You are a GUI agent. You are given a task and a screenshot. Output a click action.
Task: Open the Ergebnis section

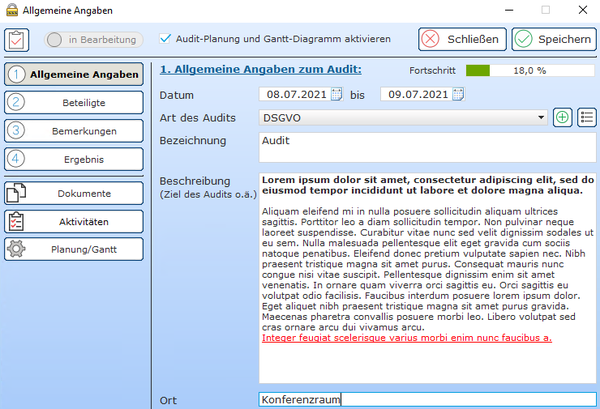pos(74,159)
